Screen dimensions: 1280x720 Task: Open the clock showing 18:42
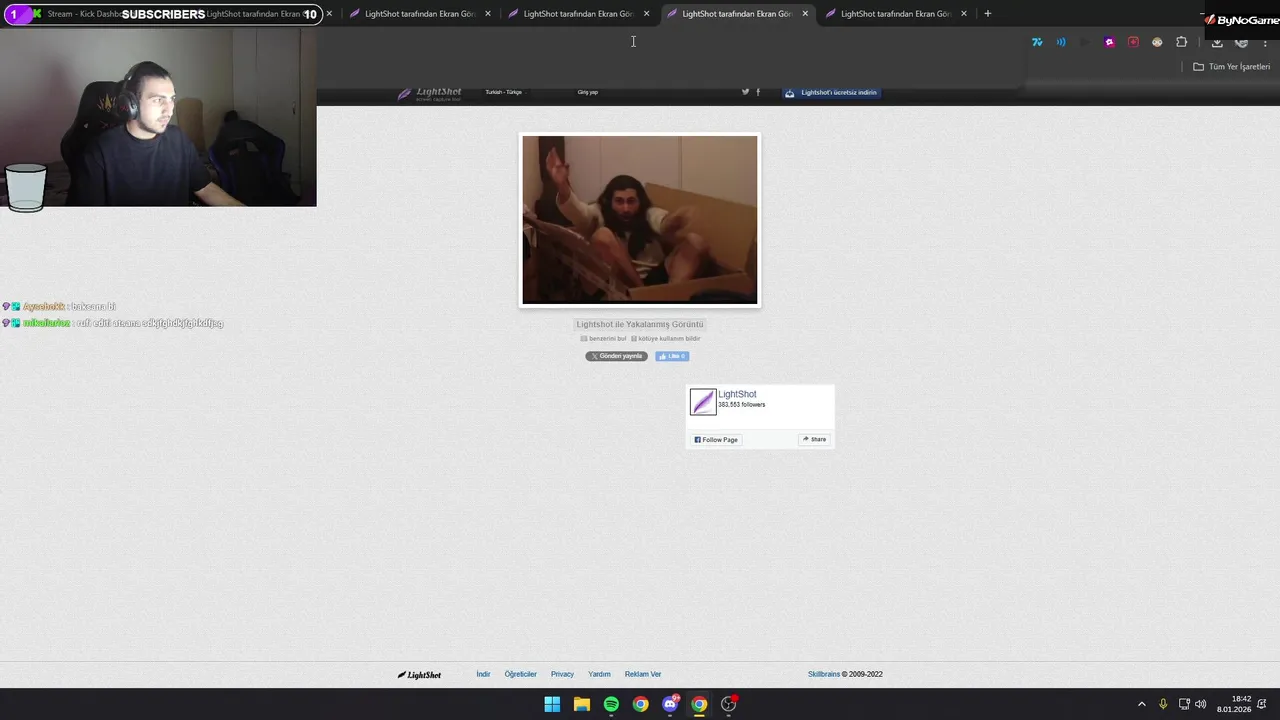pyautogui.click(x=1234, y=704)
